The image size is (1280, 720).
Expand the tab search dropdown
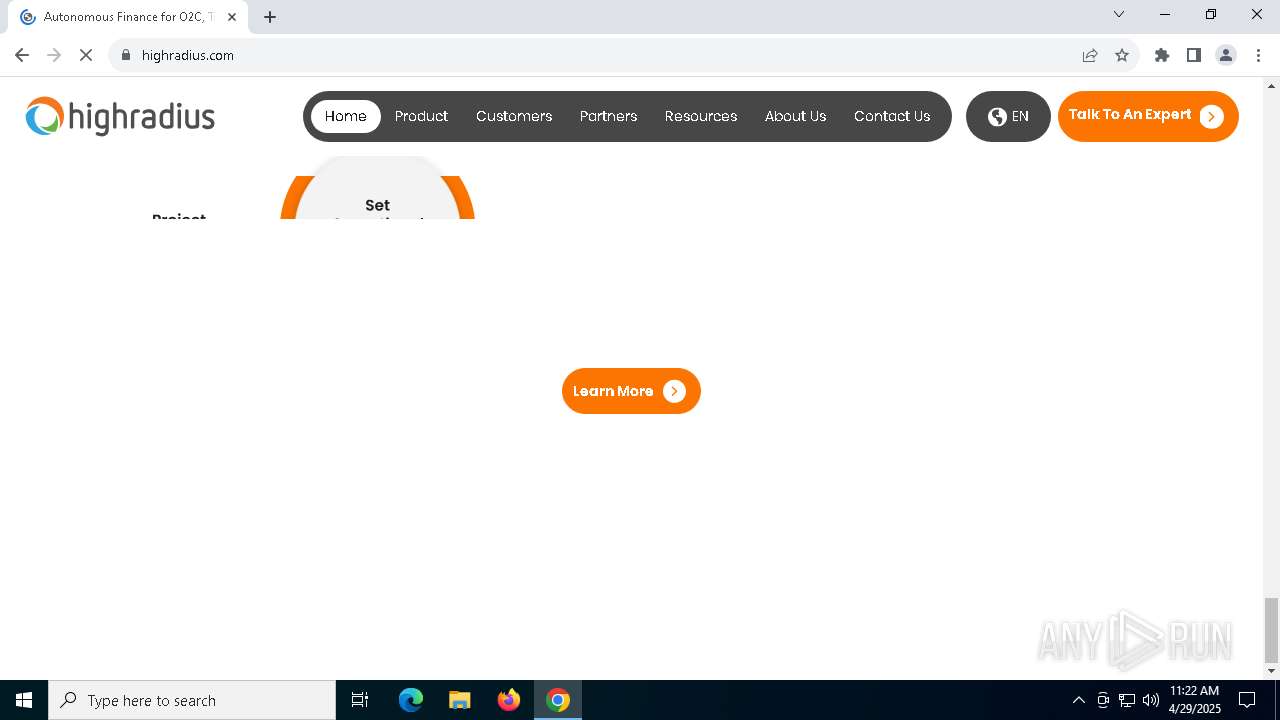click(x=1119, y=14)
